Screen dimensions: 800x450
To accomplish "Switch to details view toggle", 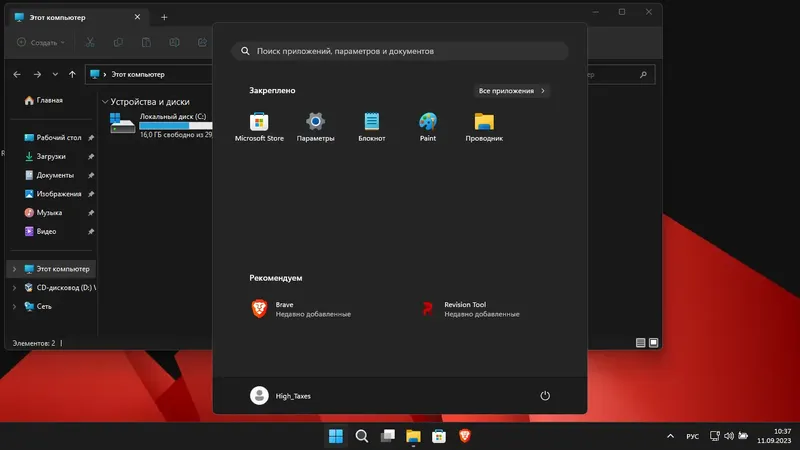I will click(641, 343).
